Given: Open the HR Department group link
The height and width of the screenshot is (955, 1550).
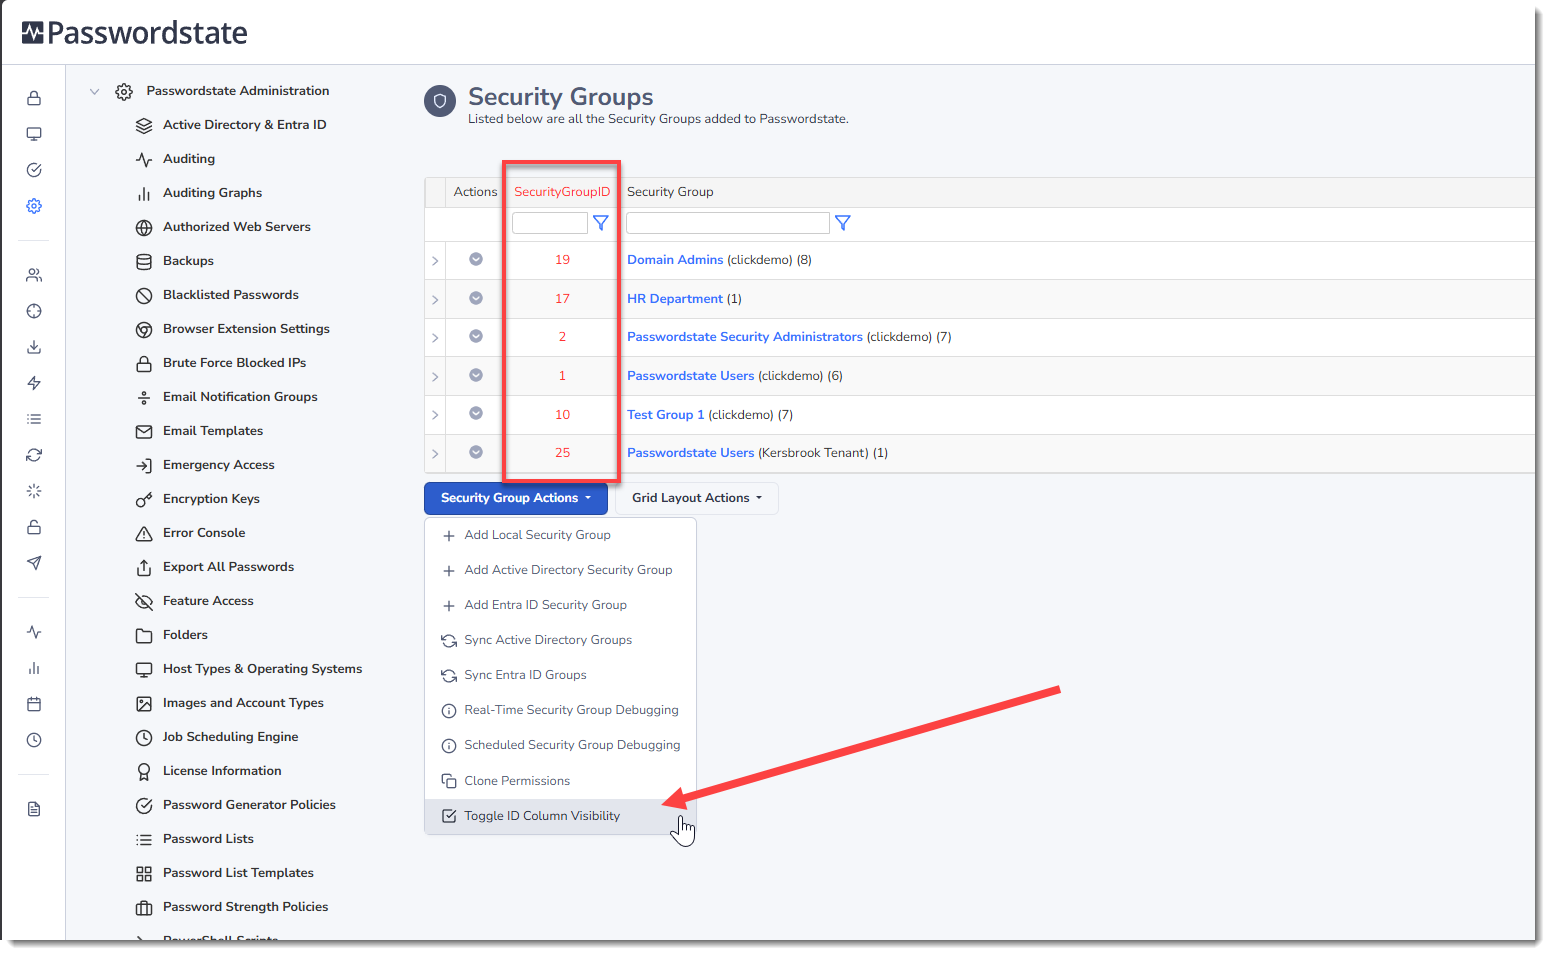Looking at the screenshot, I should tap(675, 299).
